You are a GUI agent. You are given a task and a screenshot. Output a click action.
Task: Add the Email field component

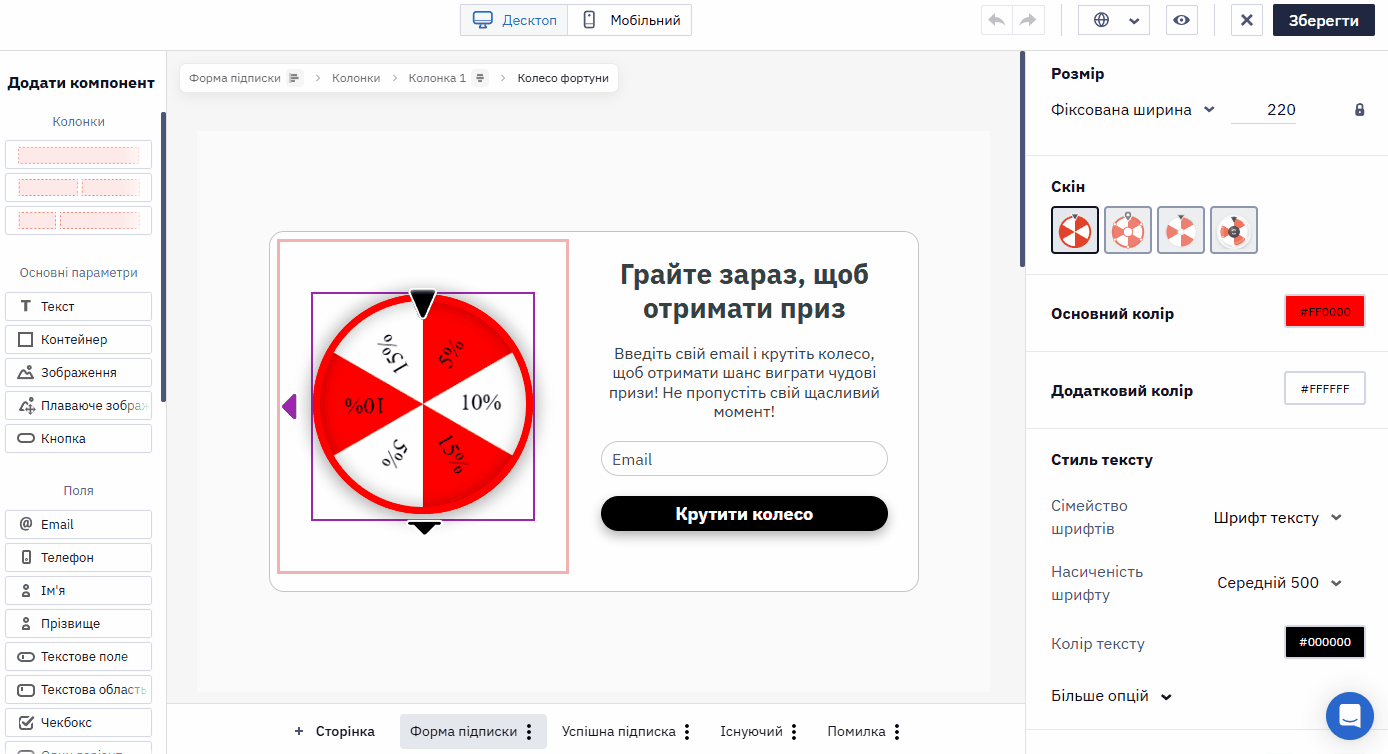point(79,524)
